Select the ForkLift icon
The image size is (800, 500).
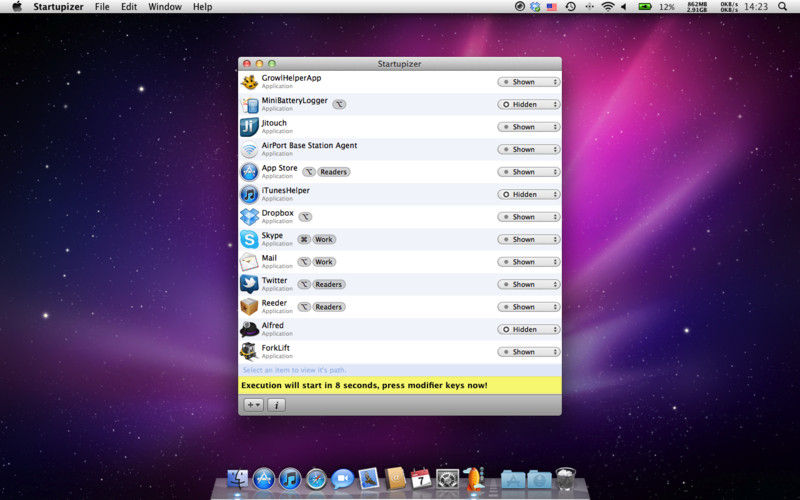[x=249, y=352]
